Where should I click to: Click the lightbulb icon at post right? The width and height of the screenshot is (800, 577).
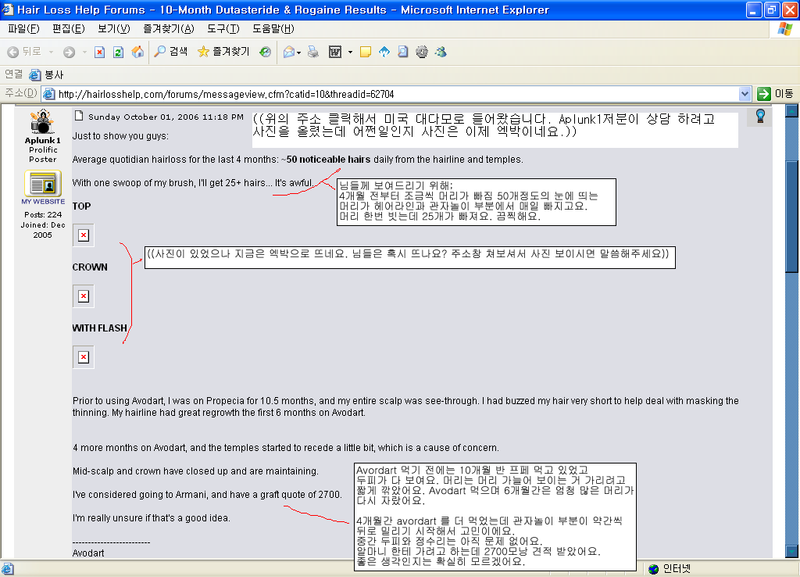tap(760, 116)
